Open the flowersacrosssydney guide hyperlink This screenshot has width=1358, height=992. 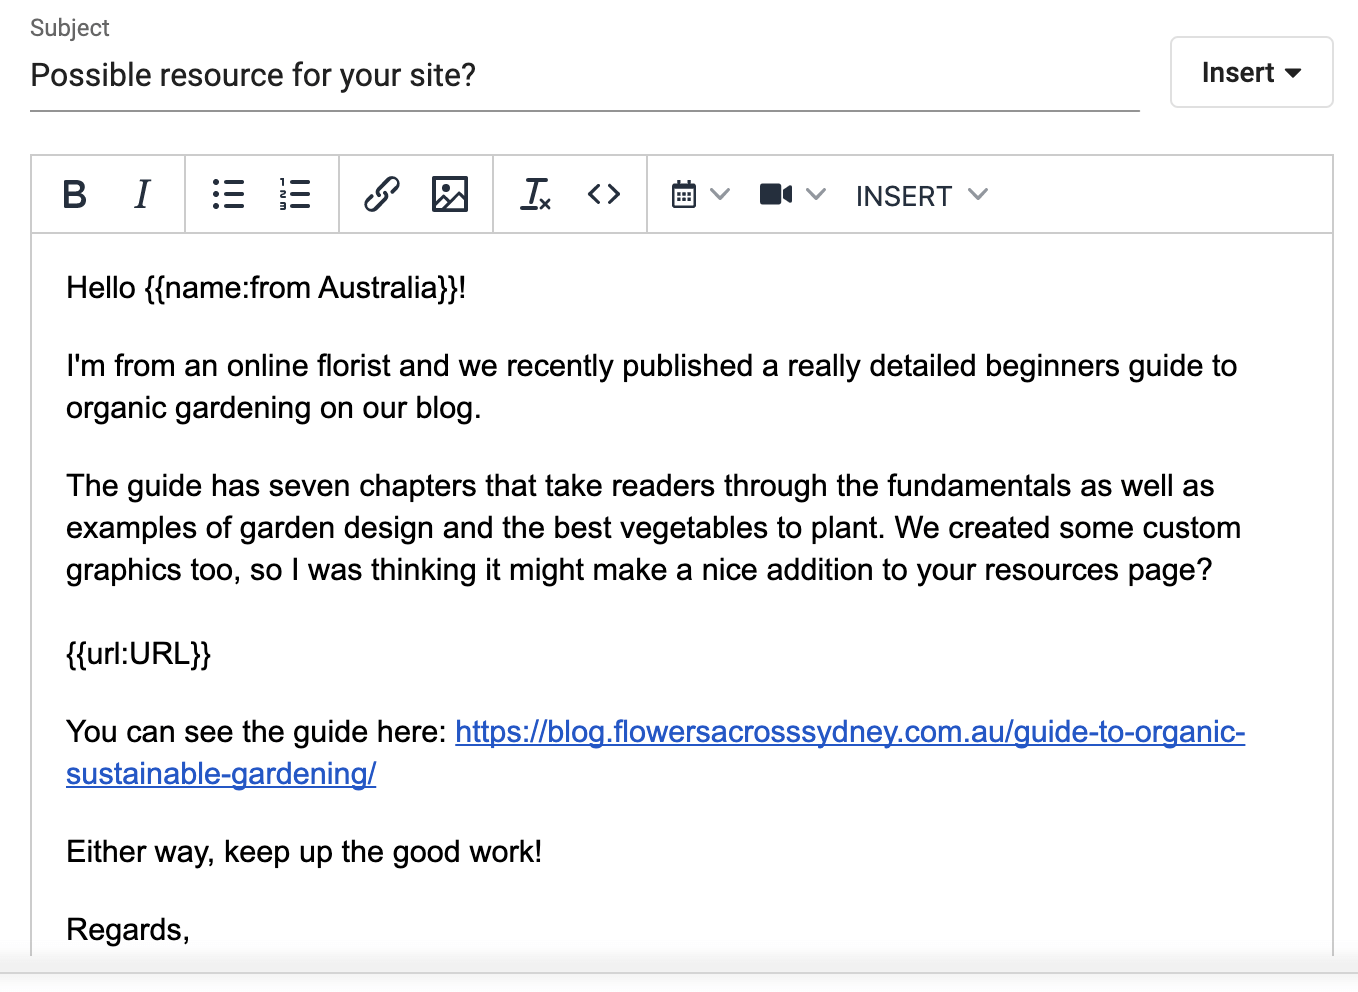point(655,752)
